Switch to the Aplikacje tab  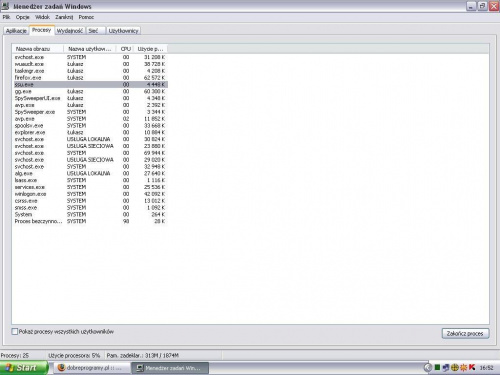point(16,31)
